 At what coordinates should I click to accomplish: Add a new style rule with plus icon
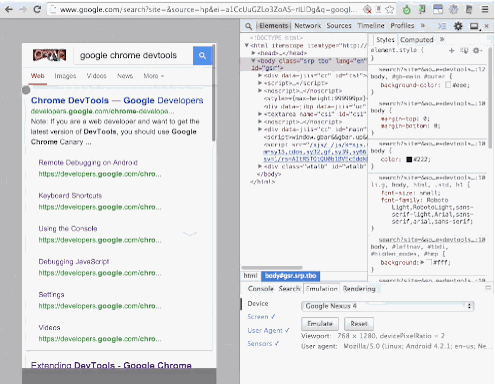451,50
